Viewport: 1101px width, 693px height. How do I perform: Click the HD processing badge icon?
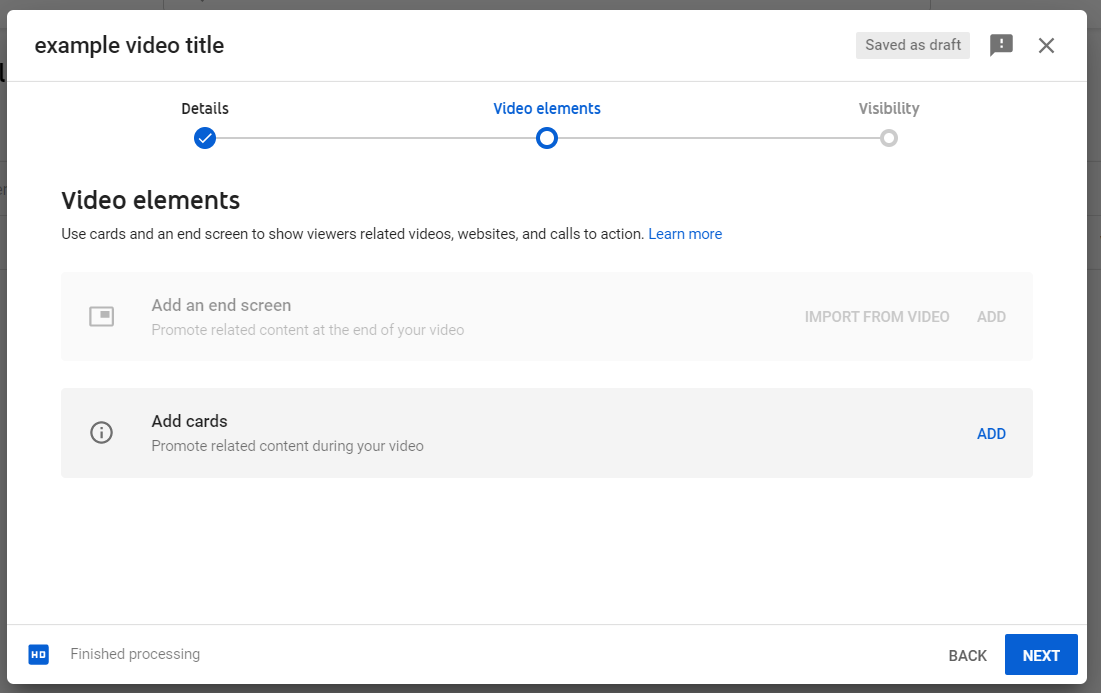38,655
